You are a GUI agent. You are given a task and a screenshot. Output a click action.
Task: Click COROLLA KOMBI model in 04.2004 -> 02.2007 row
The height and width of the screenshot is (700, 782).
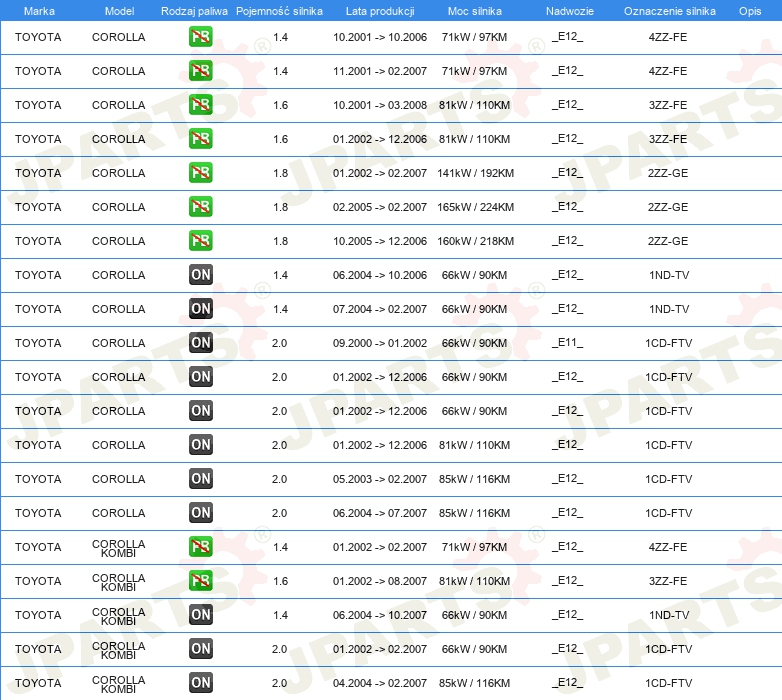pos(119,684)
